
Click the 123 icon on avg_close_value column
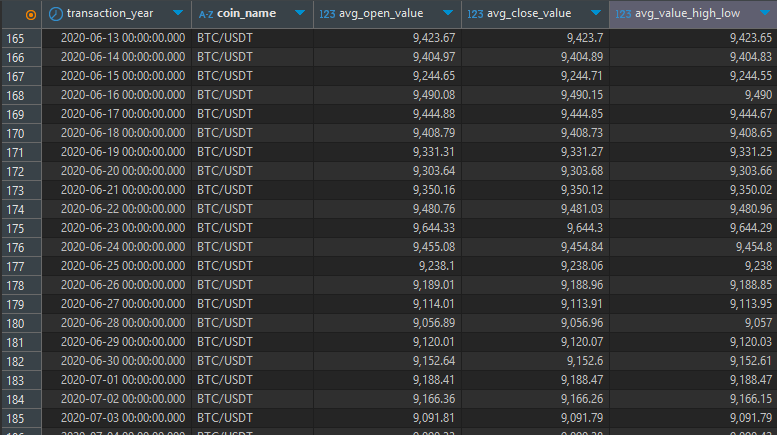(474, 14)
